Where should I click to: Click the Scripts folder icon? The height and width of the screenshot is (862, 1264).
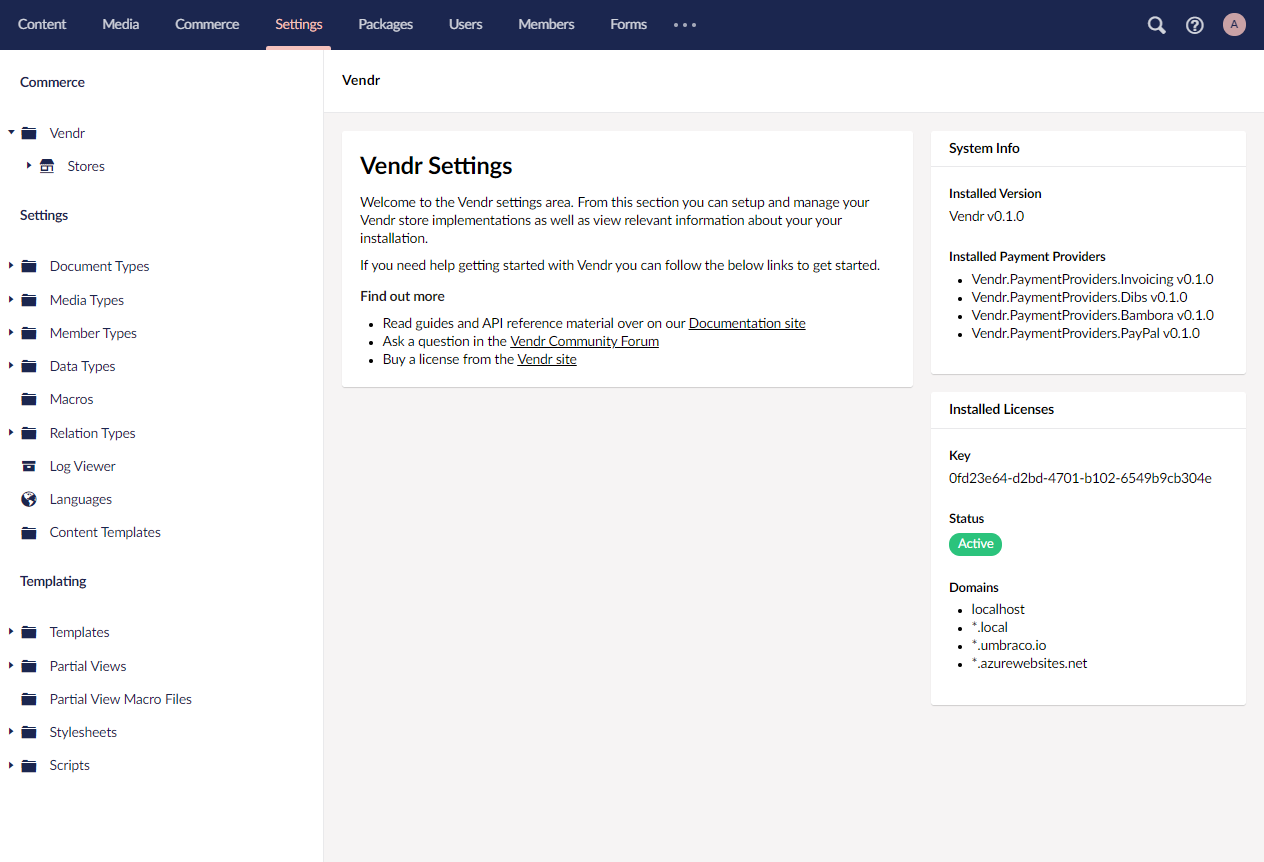pos(29,765)
